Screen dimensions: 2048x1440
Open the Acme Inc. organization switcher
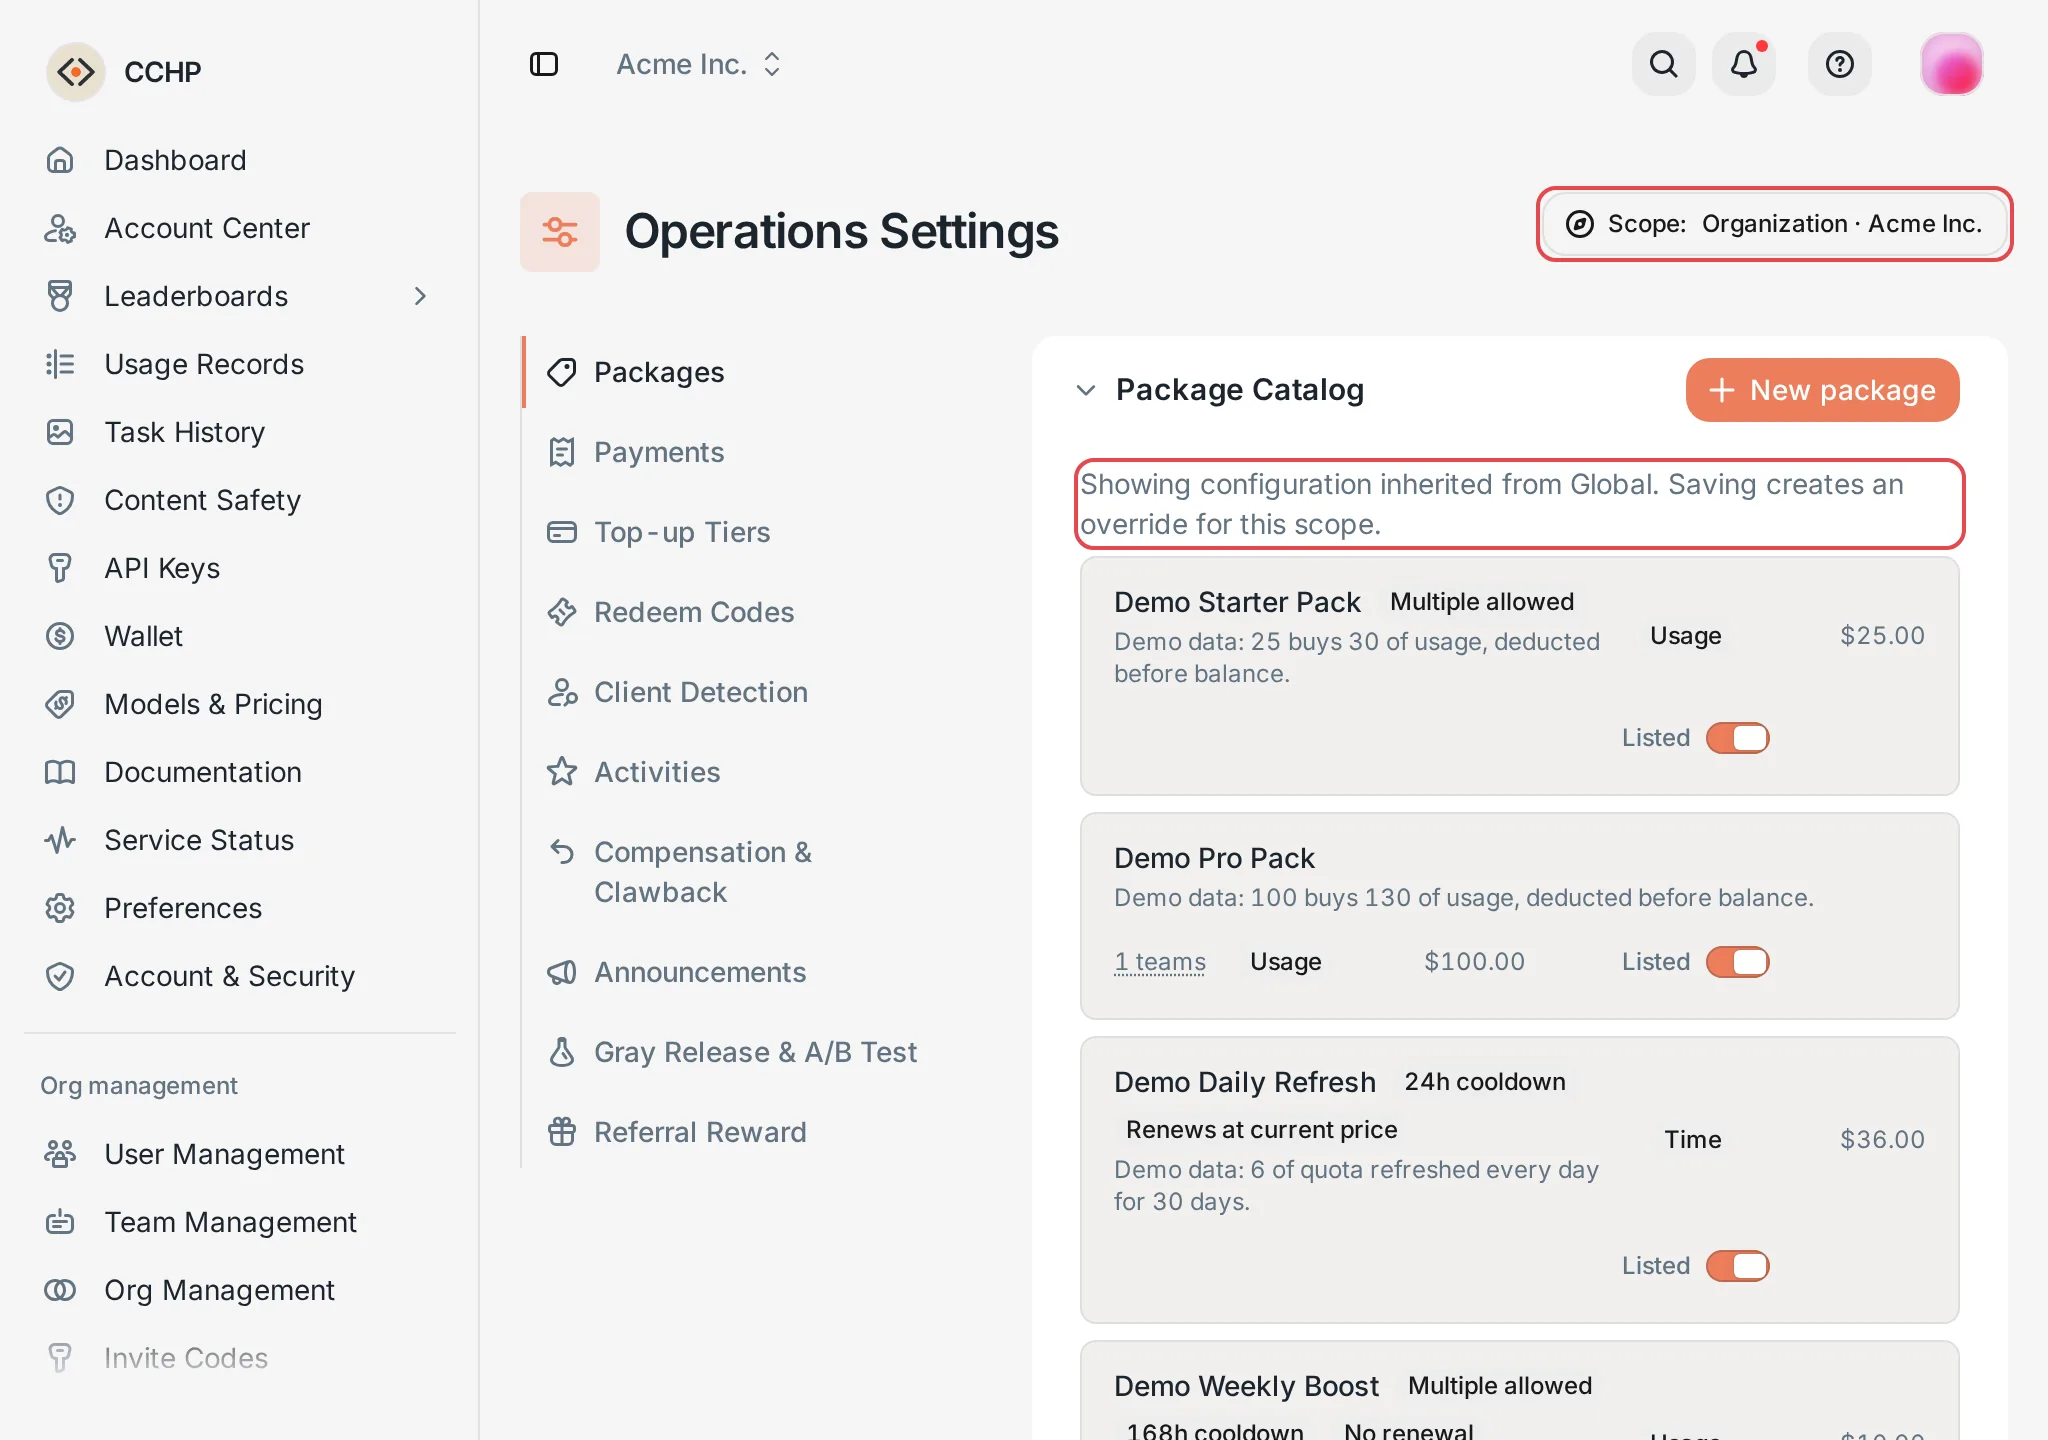tap(698, 64)
